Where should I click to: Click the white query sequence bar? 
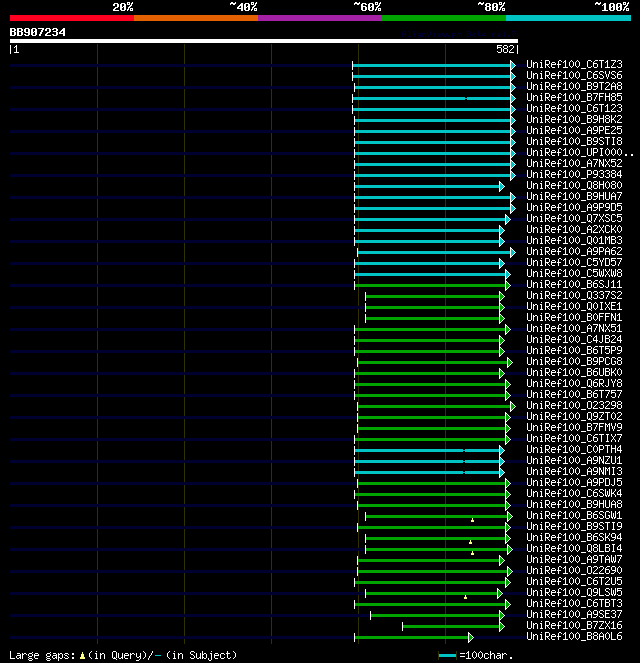click(264, 41)
